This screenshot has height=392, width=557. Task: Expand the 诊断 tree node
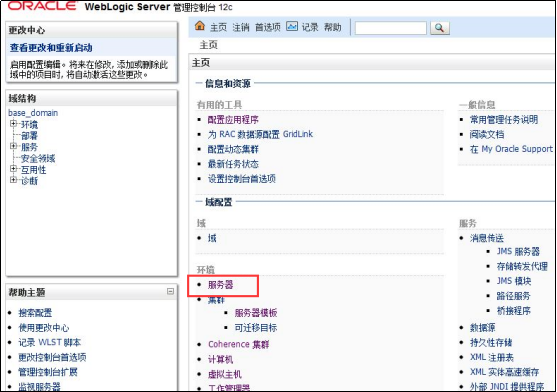[13, 180]
